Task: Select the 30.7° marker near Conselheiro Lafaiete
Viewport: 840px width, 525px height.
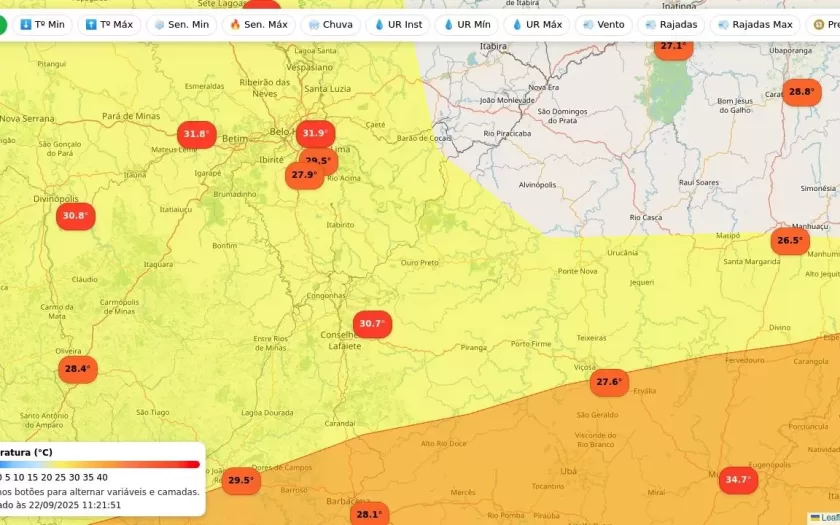Action: (372, 324)
